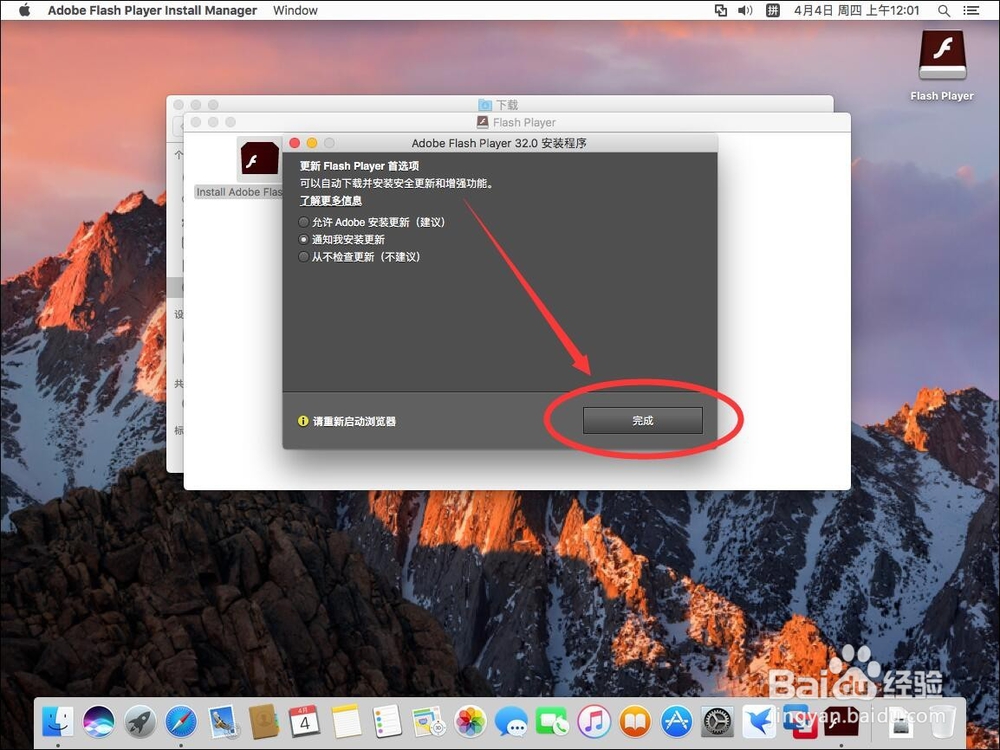Viewport: 1000px width, 750px height.
Task: Open Notes icon in Dock
Action: click(x=346, y=721)
